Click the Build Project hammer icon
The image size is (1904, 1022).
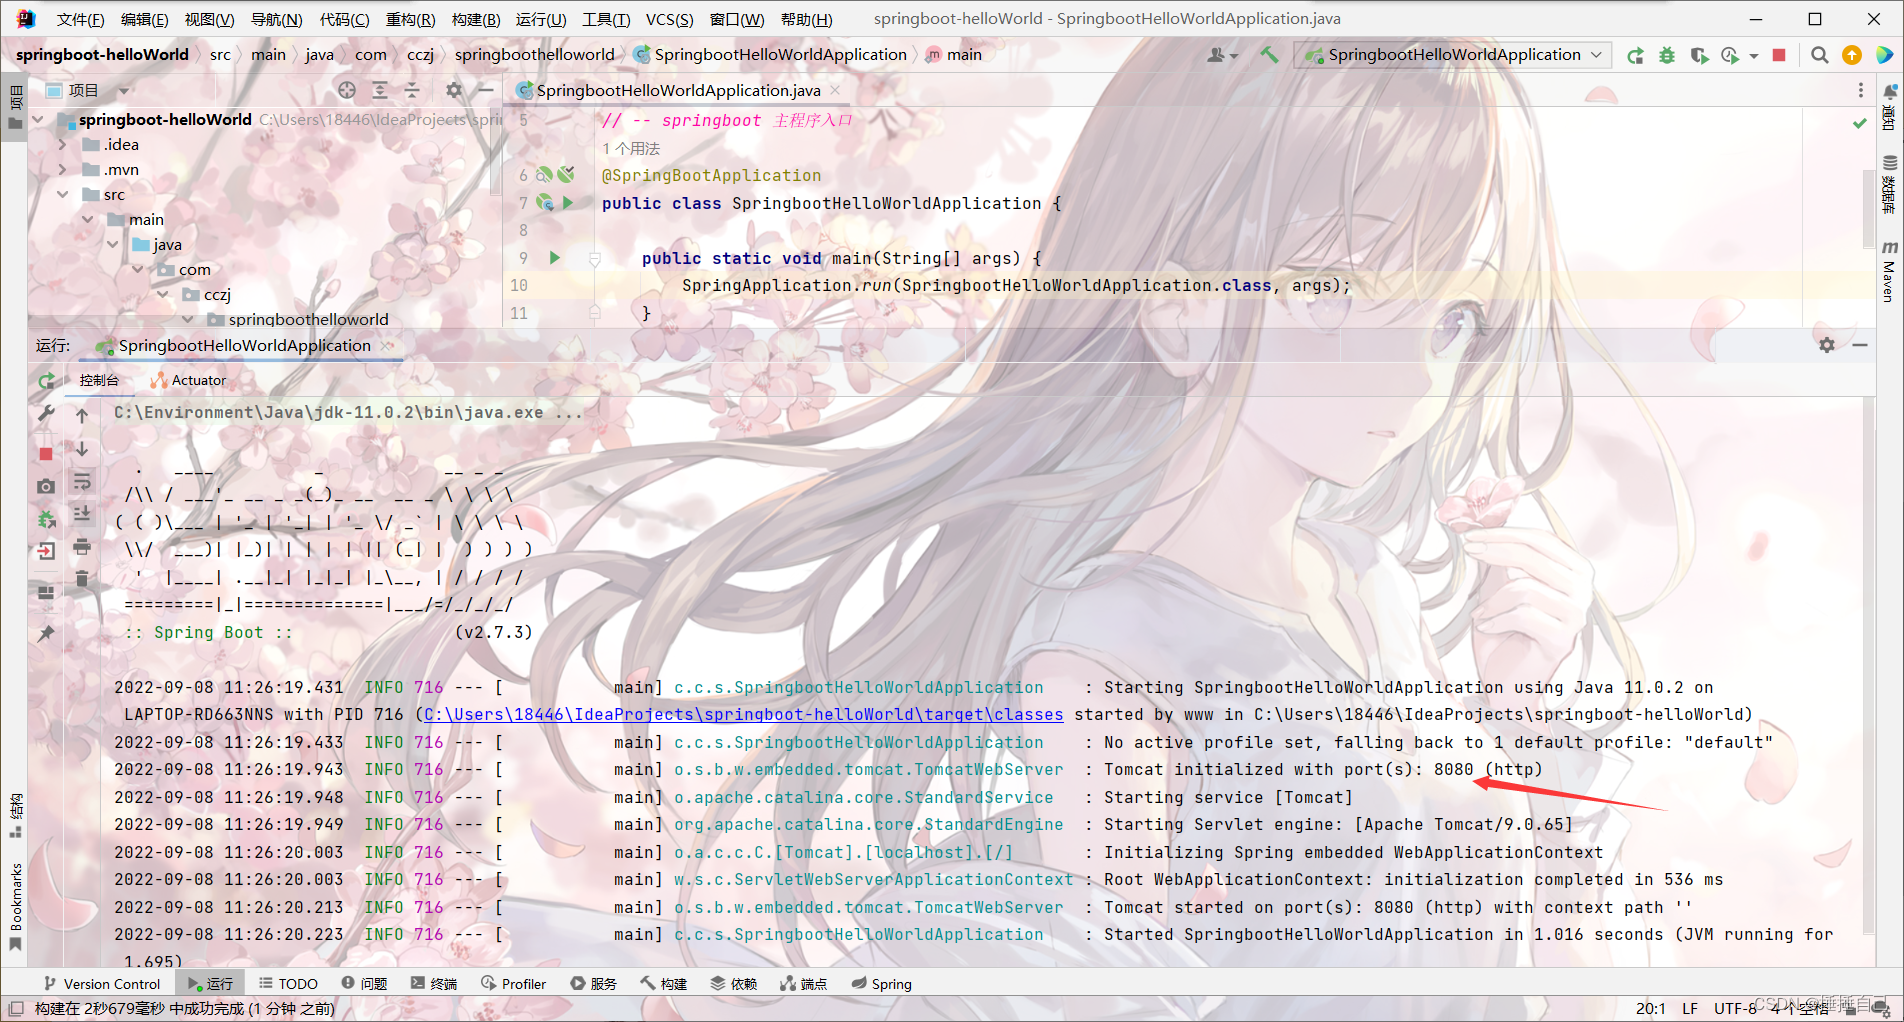[1269, 55]
